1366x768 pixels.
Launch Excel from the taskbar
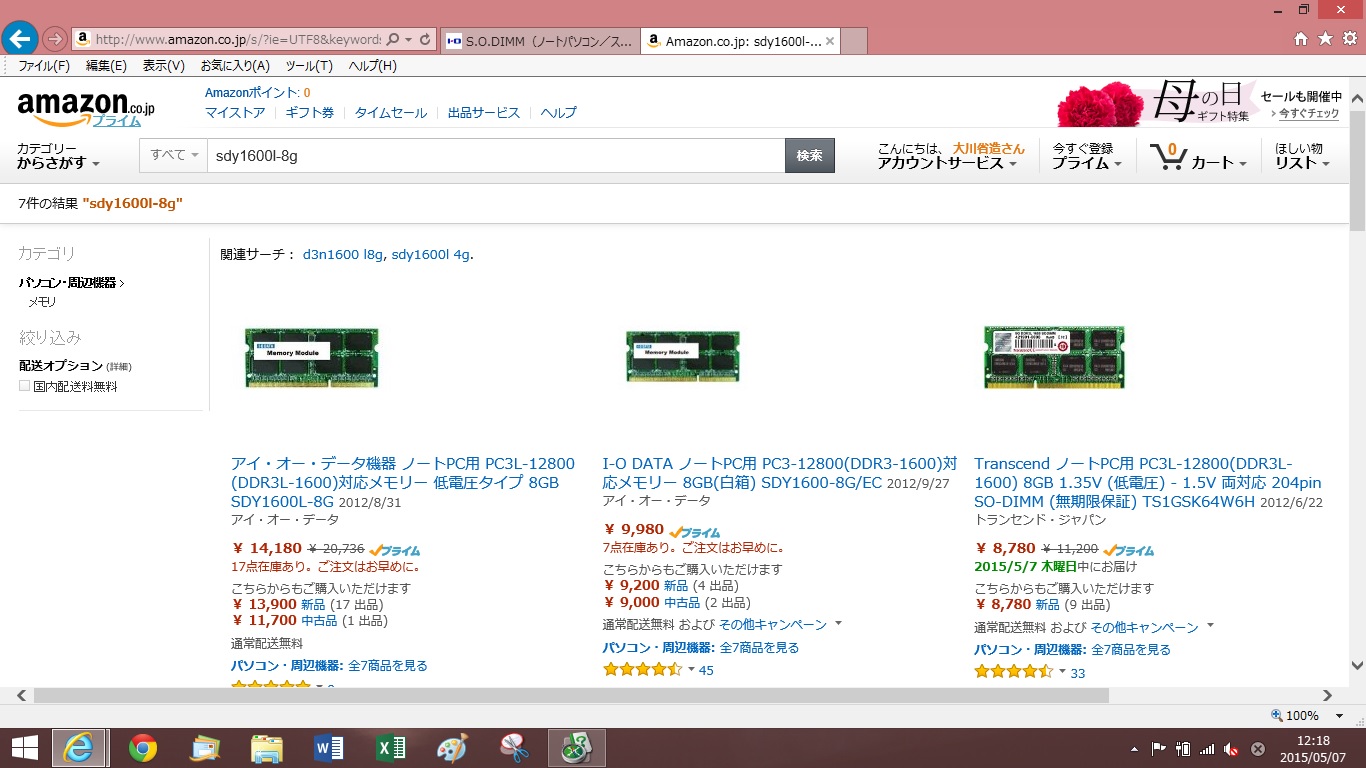point(391,748)
